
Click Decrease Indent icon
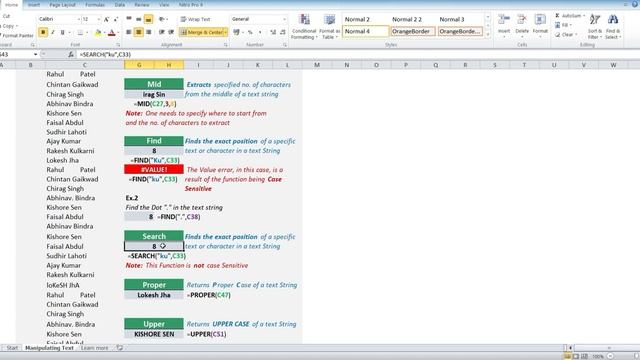[162, 32]
